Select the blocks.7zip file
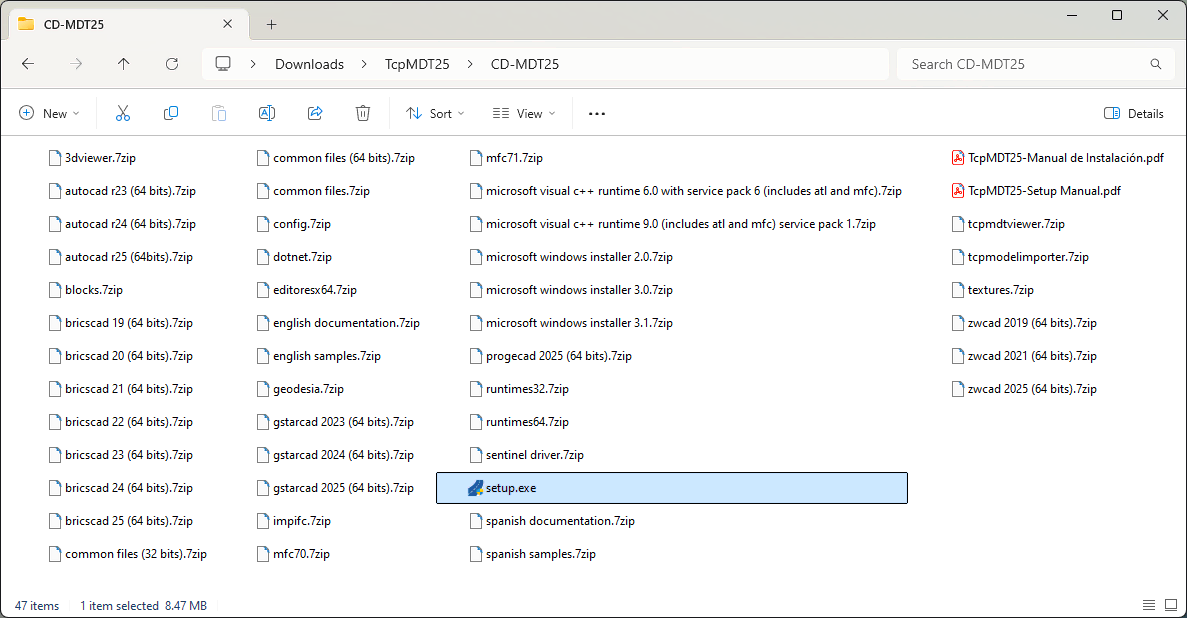 tap(85, 290)
